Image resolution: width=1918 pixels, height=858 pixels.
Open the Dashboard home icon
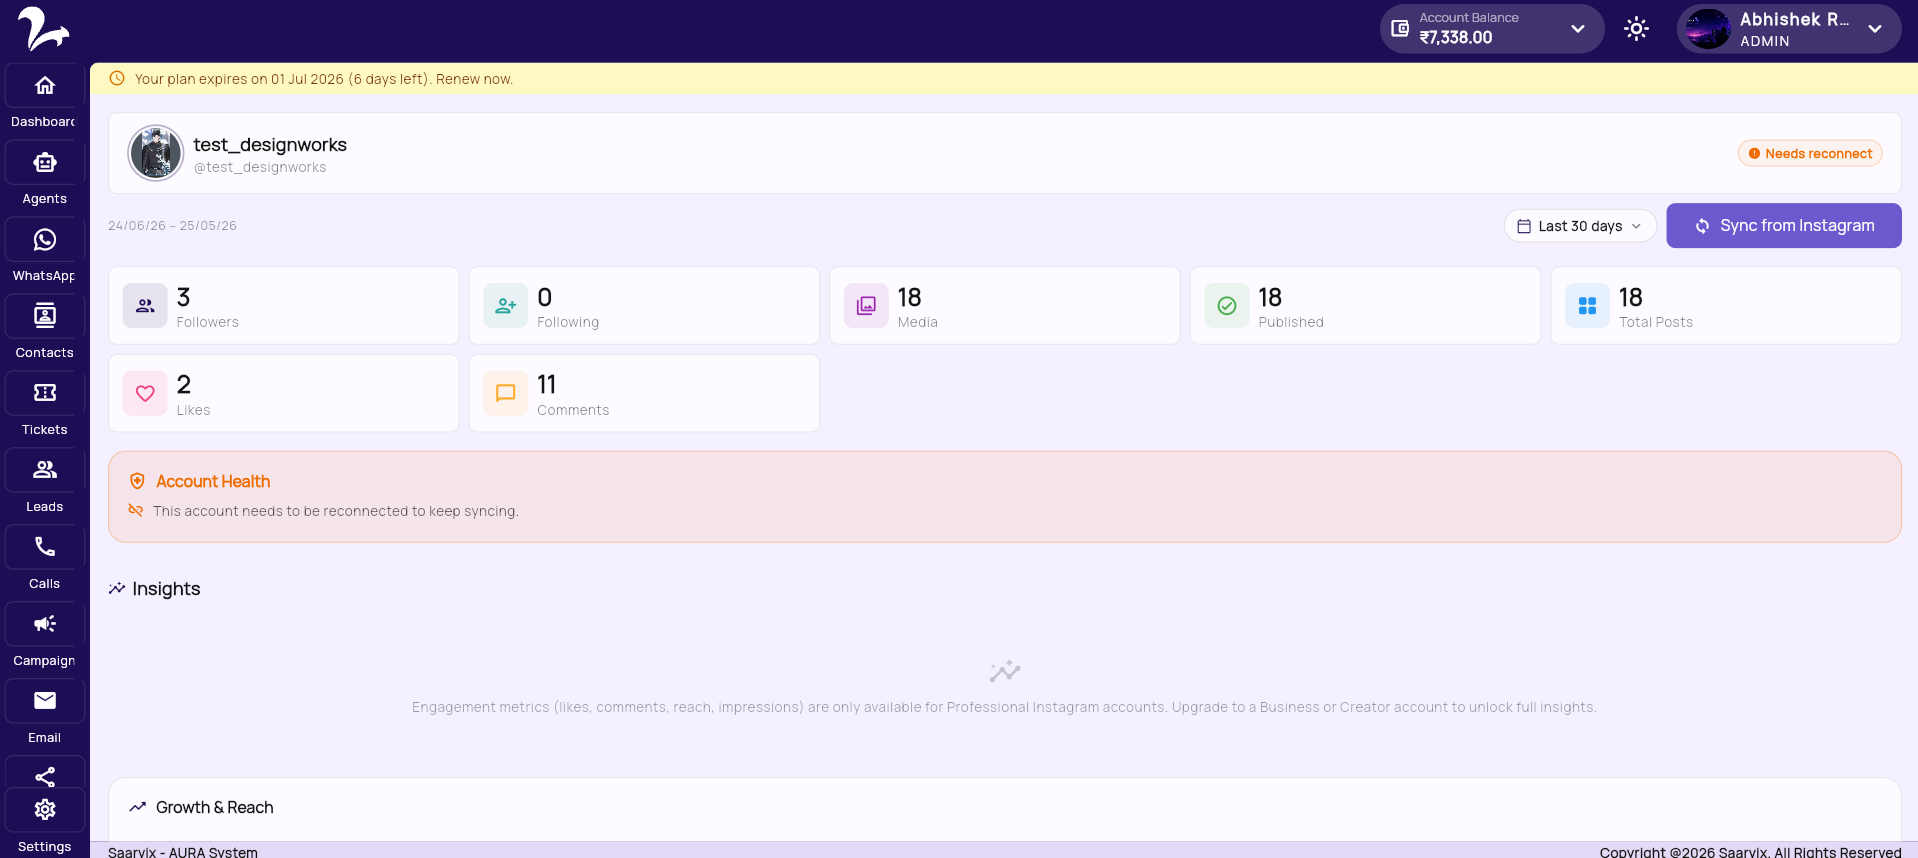45,86
